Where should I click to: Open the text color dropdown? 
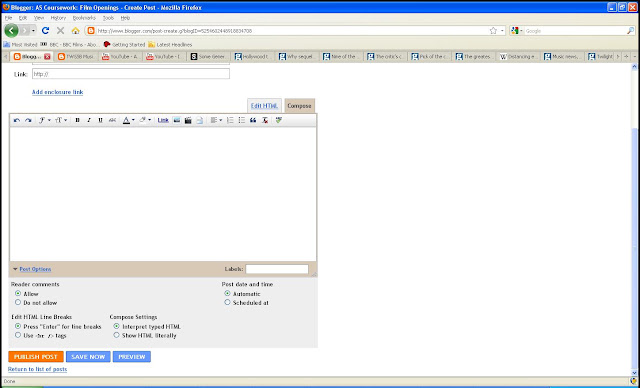pyautogui.click(x=129, y=120)
